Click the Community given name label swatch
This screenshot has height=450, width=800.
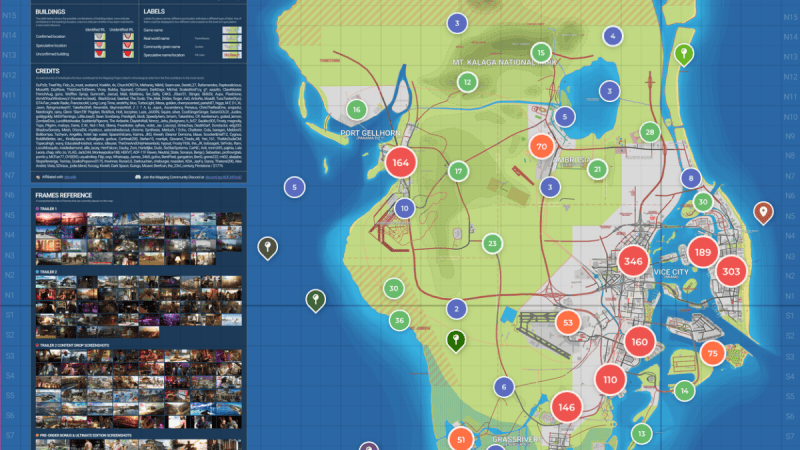click(x=232, y=46)
